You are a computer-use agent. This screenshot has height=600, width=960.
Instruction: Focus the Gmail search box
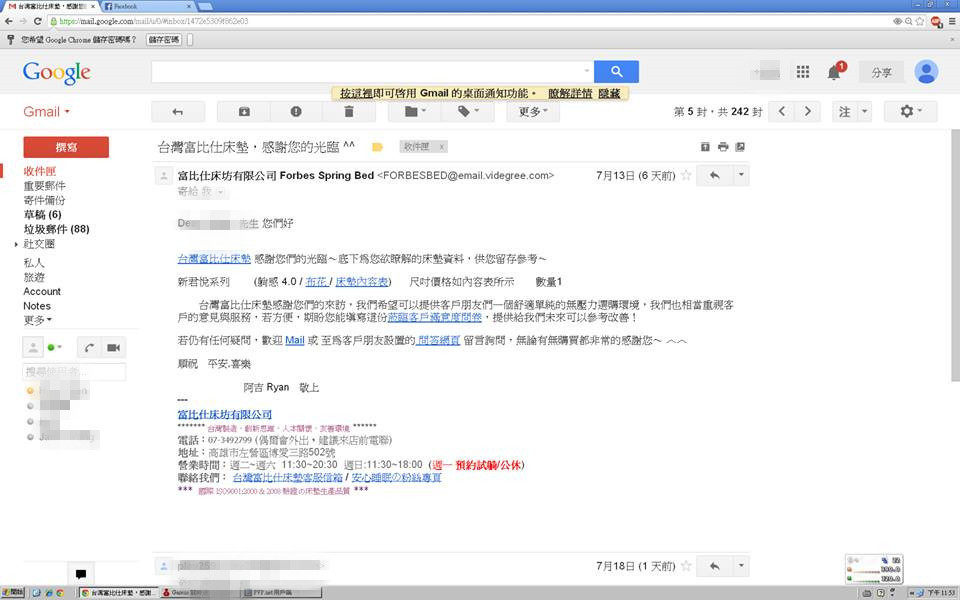[365, 72]
